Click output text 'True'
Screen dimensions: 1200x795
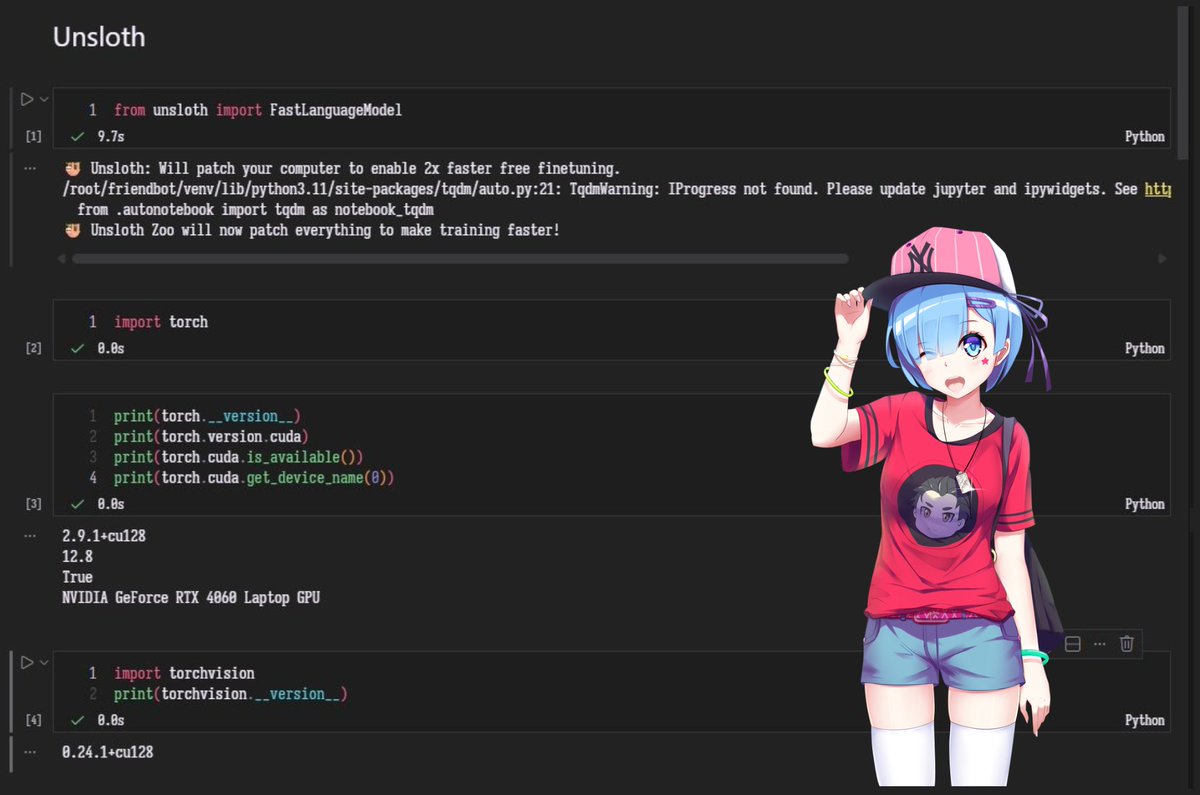pyautogui.click(x=77, y=577)
